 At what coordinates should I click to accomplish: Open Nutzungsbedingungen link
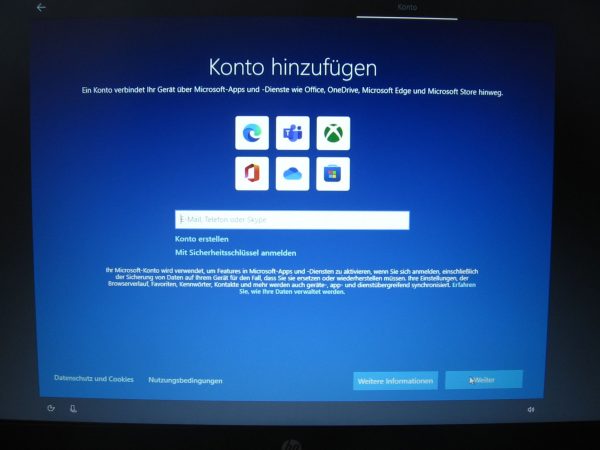pos(185,380)
